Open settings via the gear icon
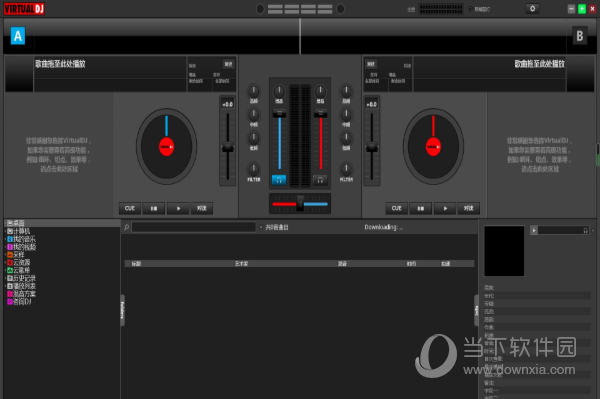The height and width of the screenshot is (399, 600). click(x=532, y=8)
